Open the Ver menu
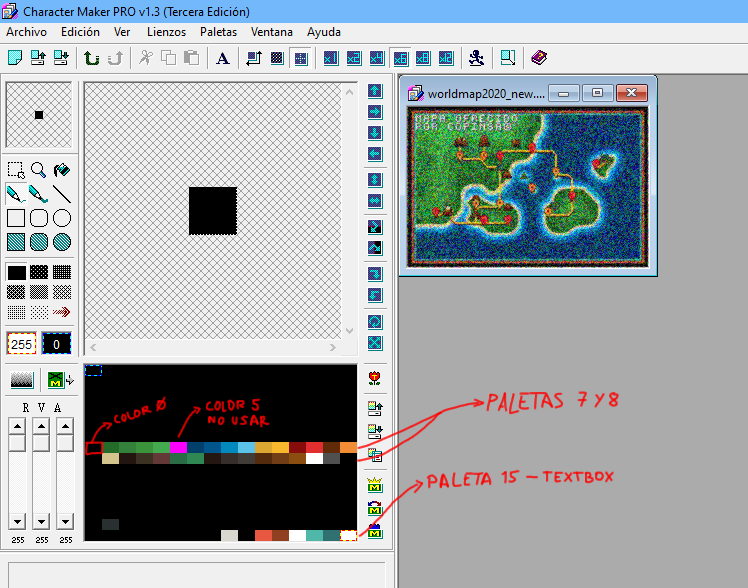 122,32
